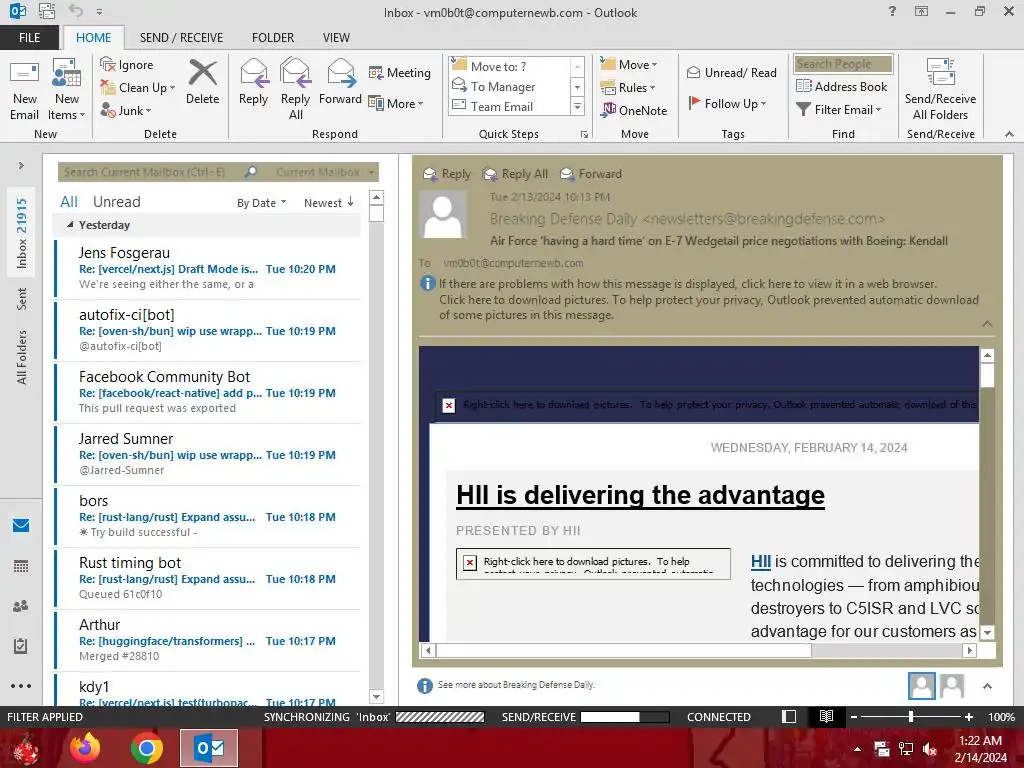Open the Clean Up dropdown
Screen dimensions: 1024x768
(138, 88)
